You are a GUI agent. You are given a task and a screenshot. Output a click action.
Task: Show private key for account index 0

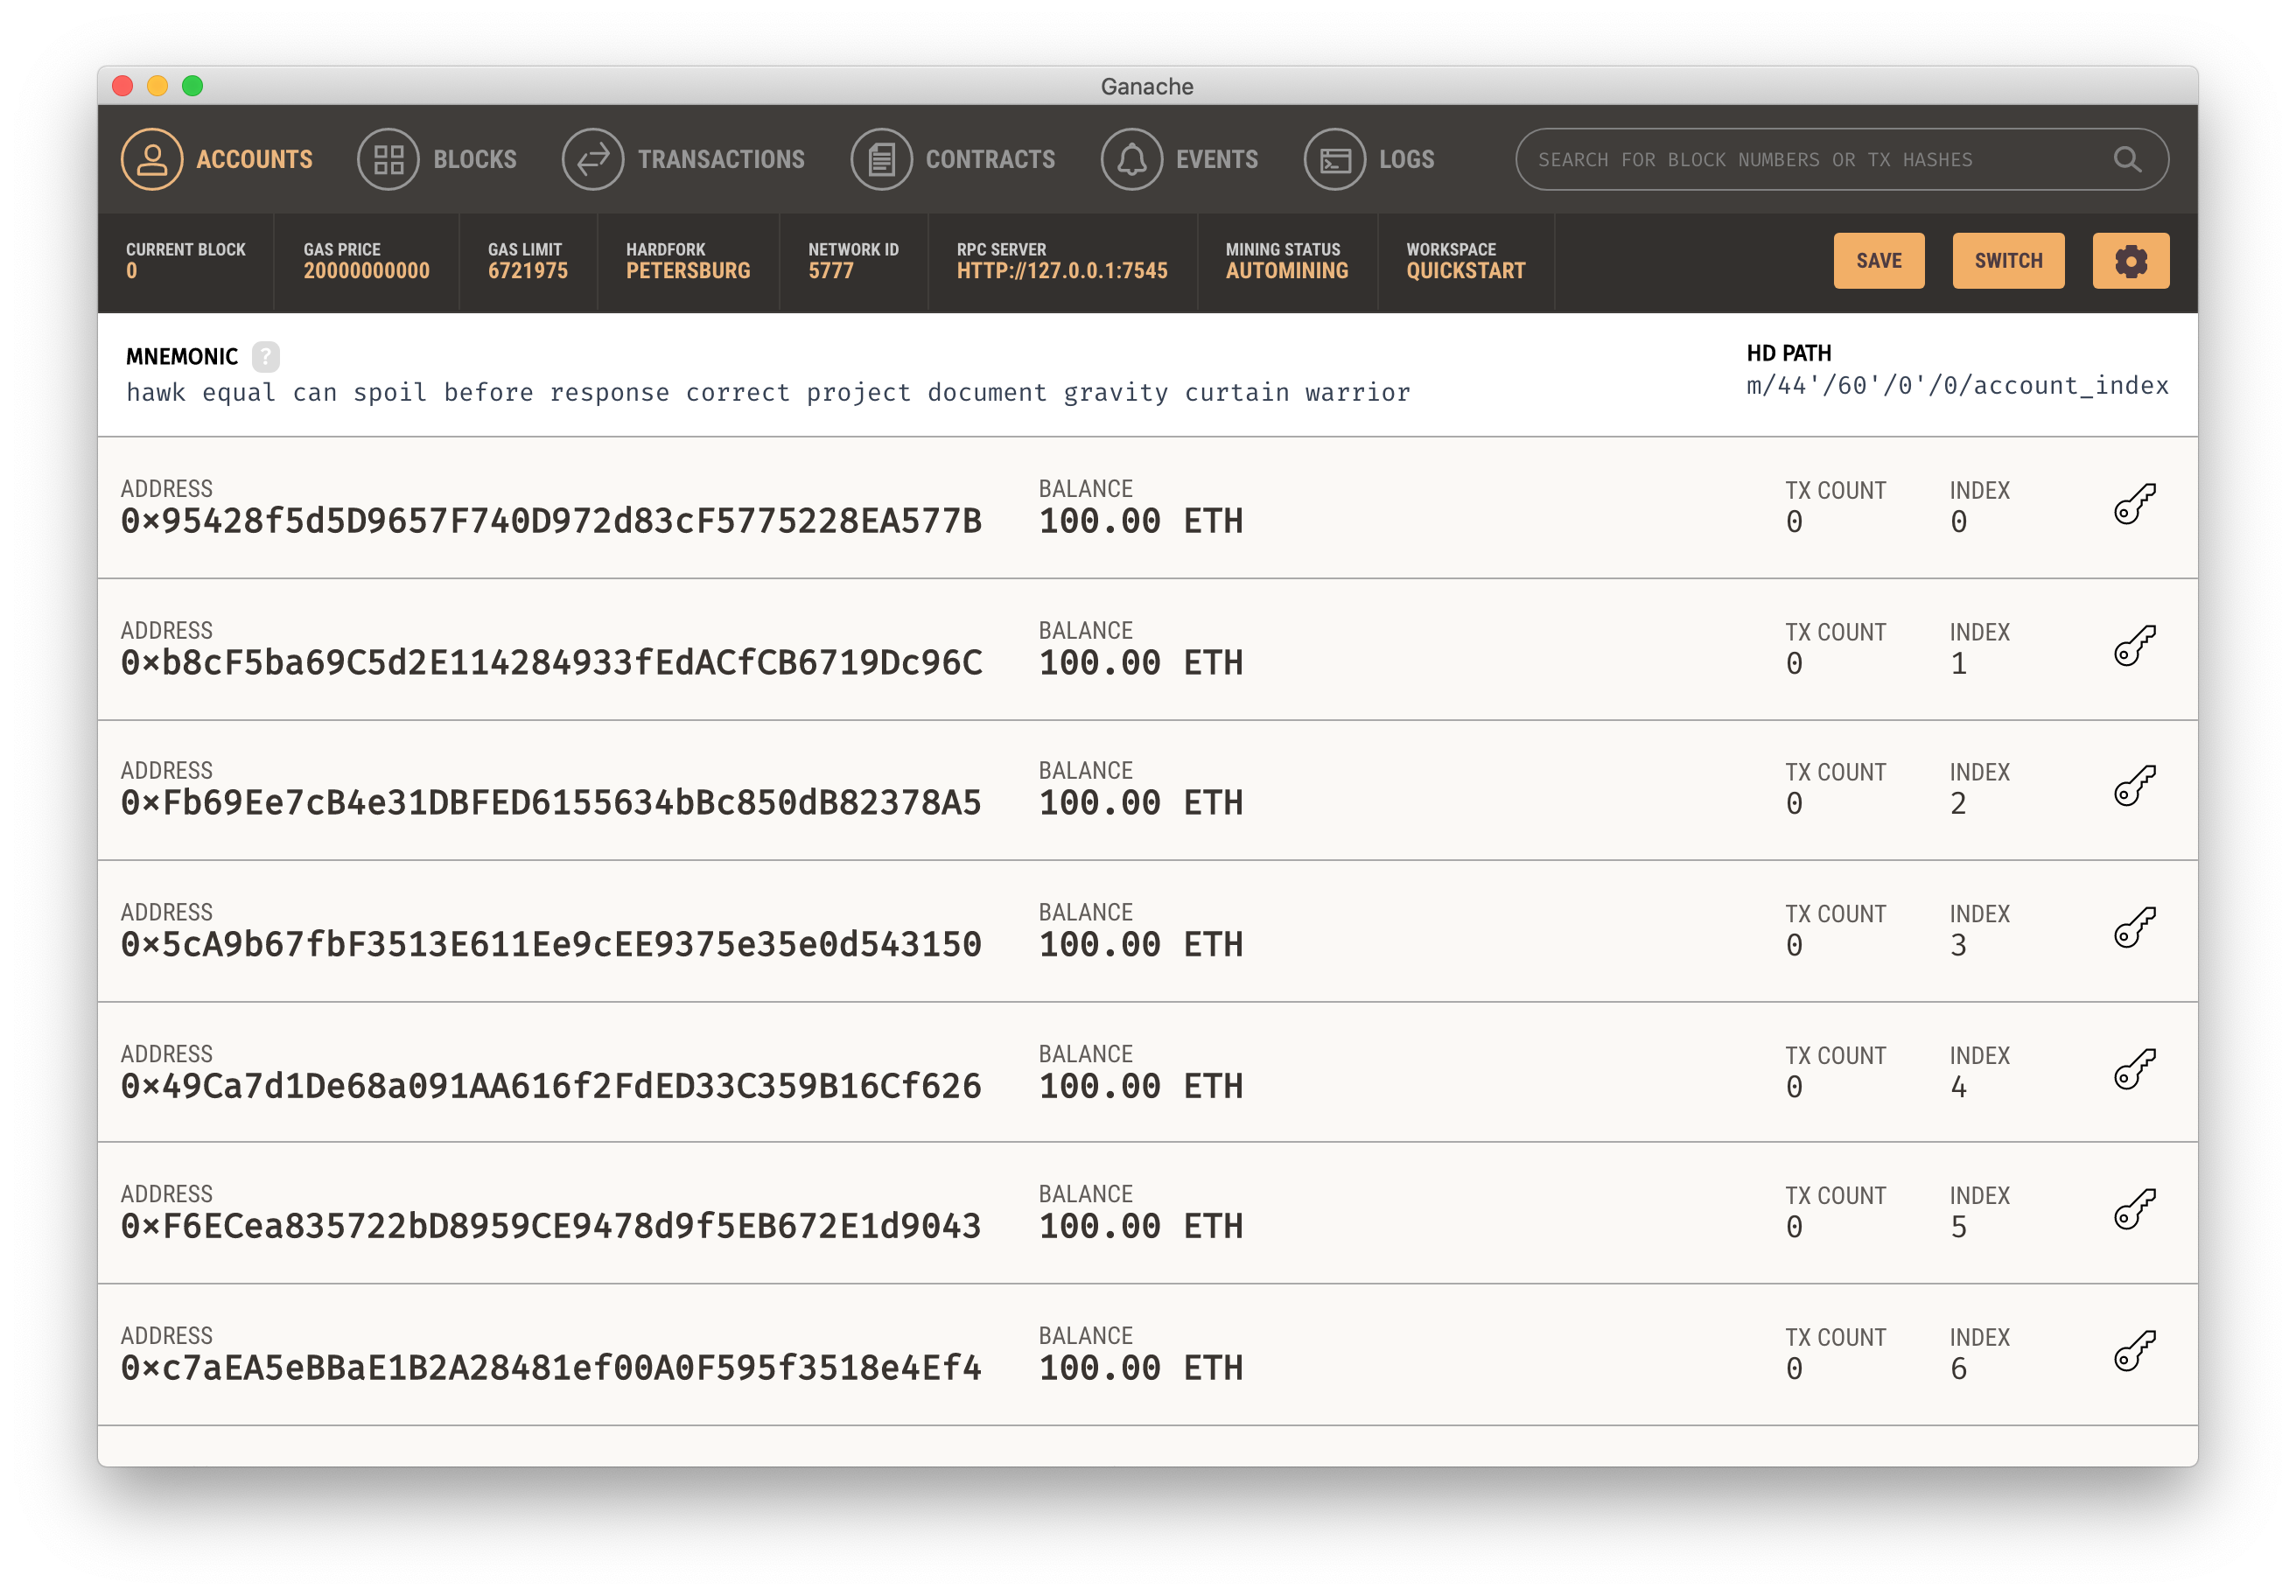pyautogui.click(x=2134, y=505)
